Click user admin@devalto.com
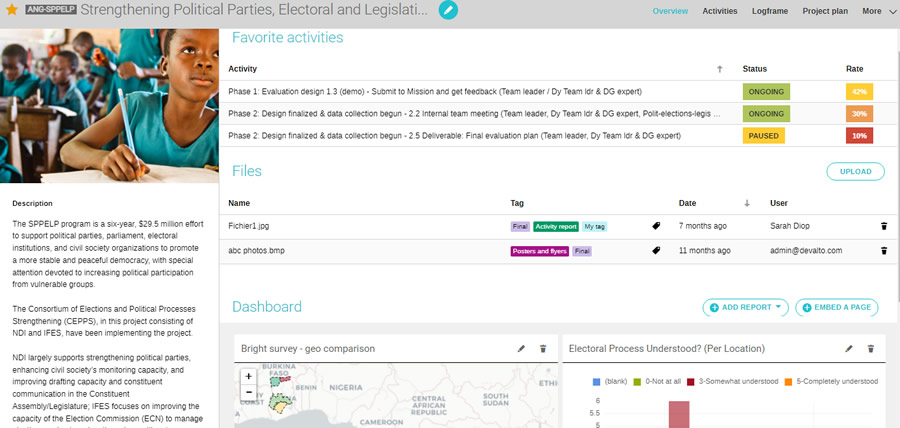The height and width of the screenshot is (428, 900). (806, 251)
